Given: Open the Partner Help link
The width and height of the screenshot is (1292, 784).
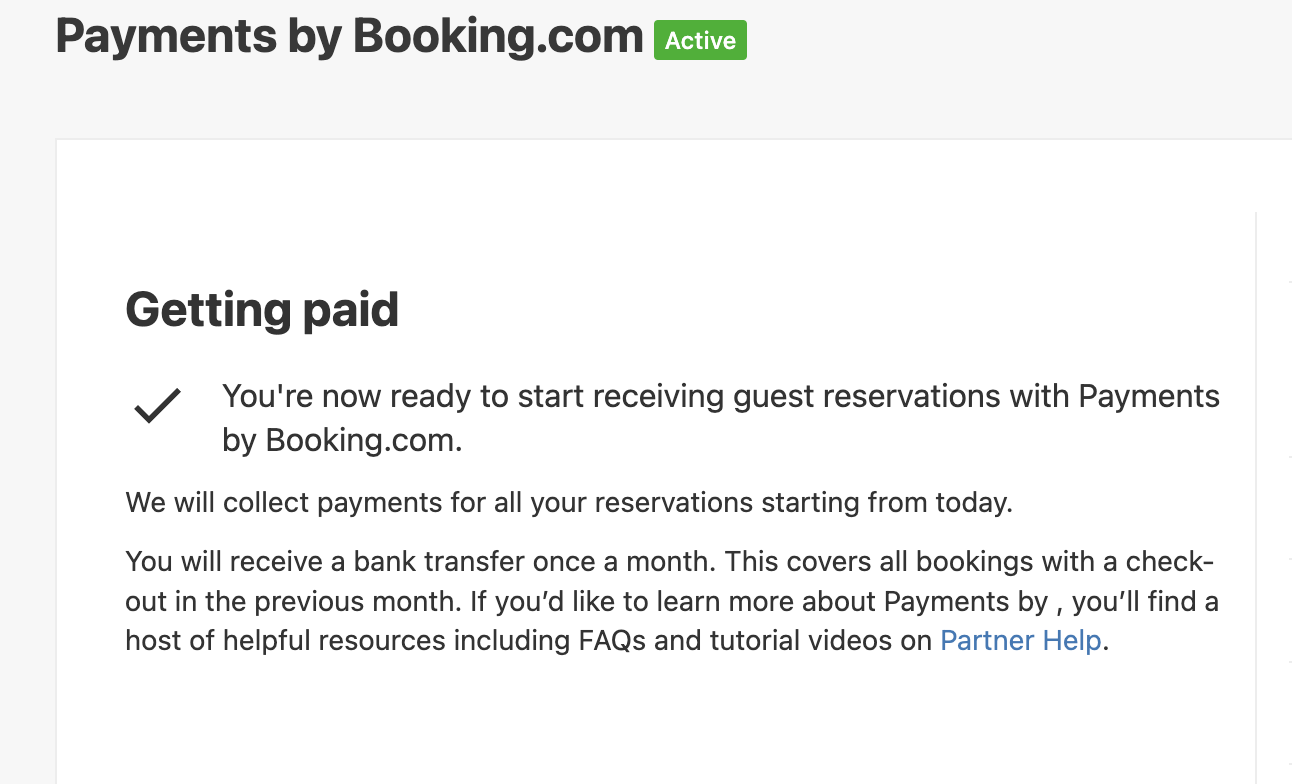Looking at the screenshot, I should click(x=1020, y=640).
